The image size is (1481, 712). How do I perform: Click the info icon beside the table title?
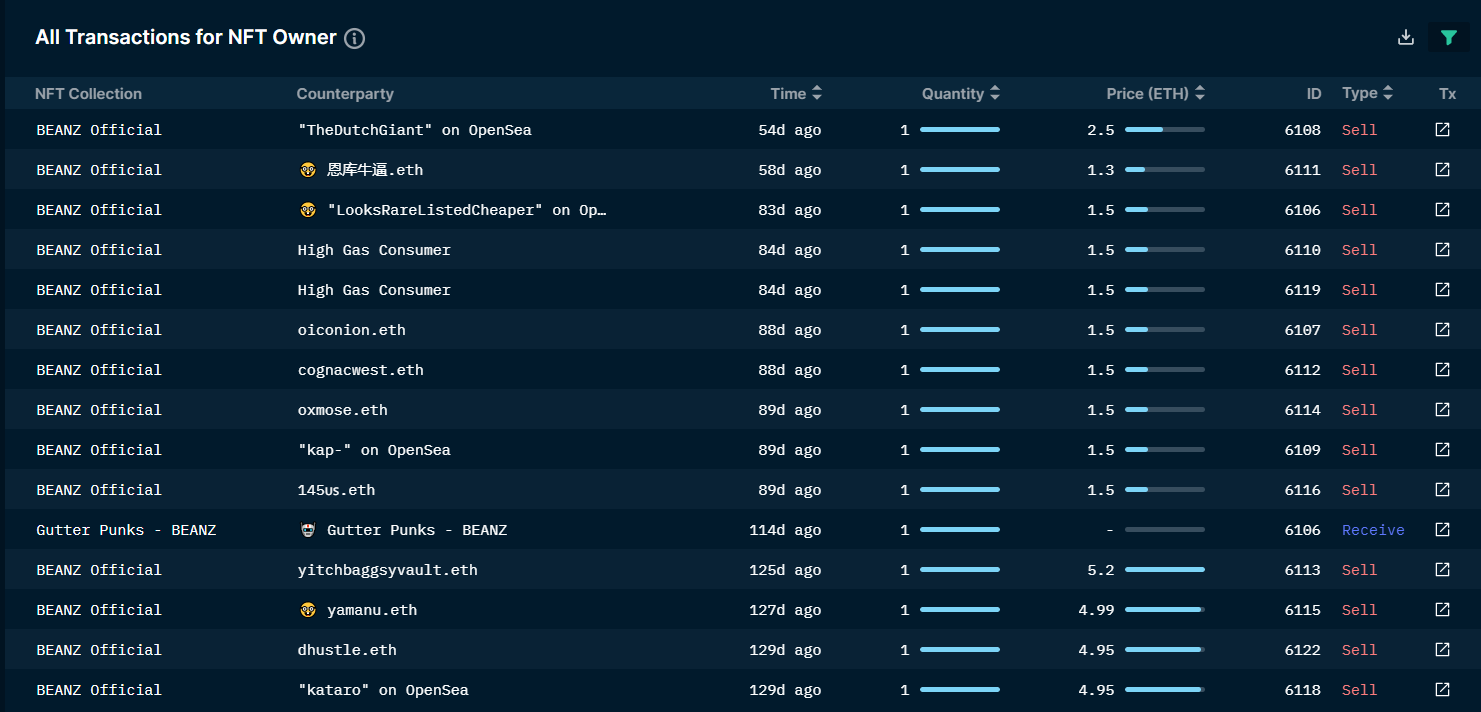click(x=354, y=38)
